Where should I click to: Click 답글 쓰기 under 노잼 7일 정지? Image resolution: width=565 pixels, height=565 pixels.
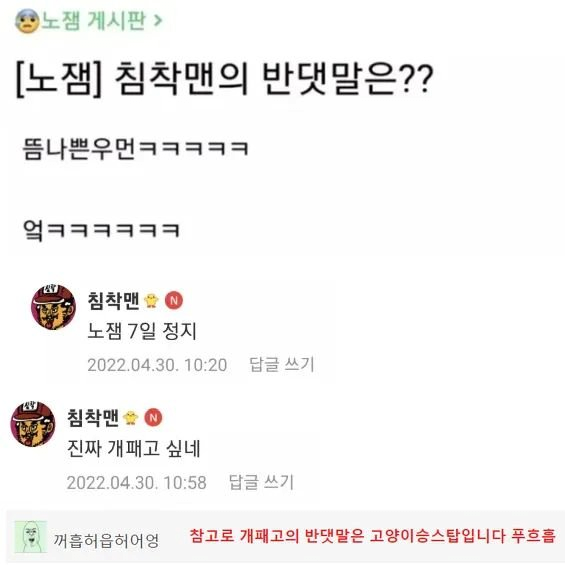[x=282, y=364]
